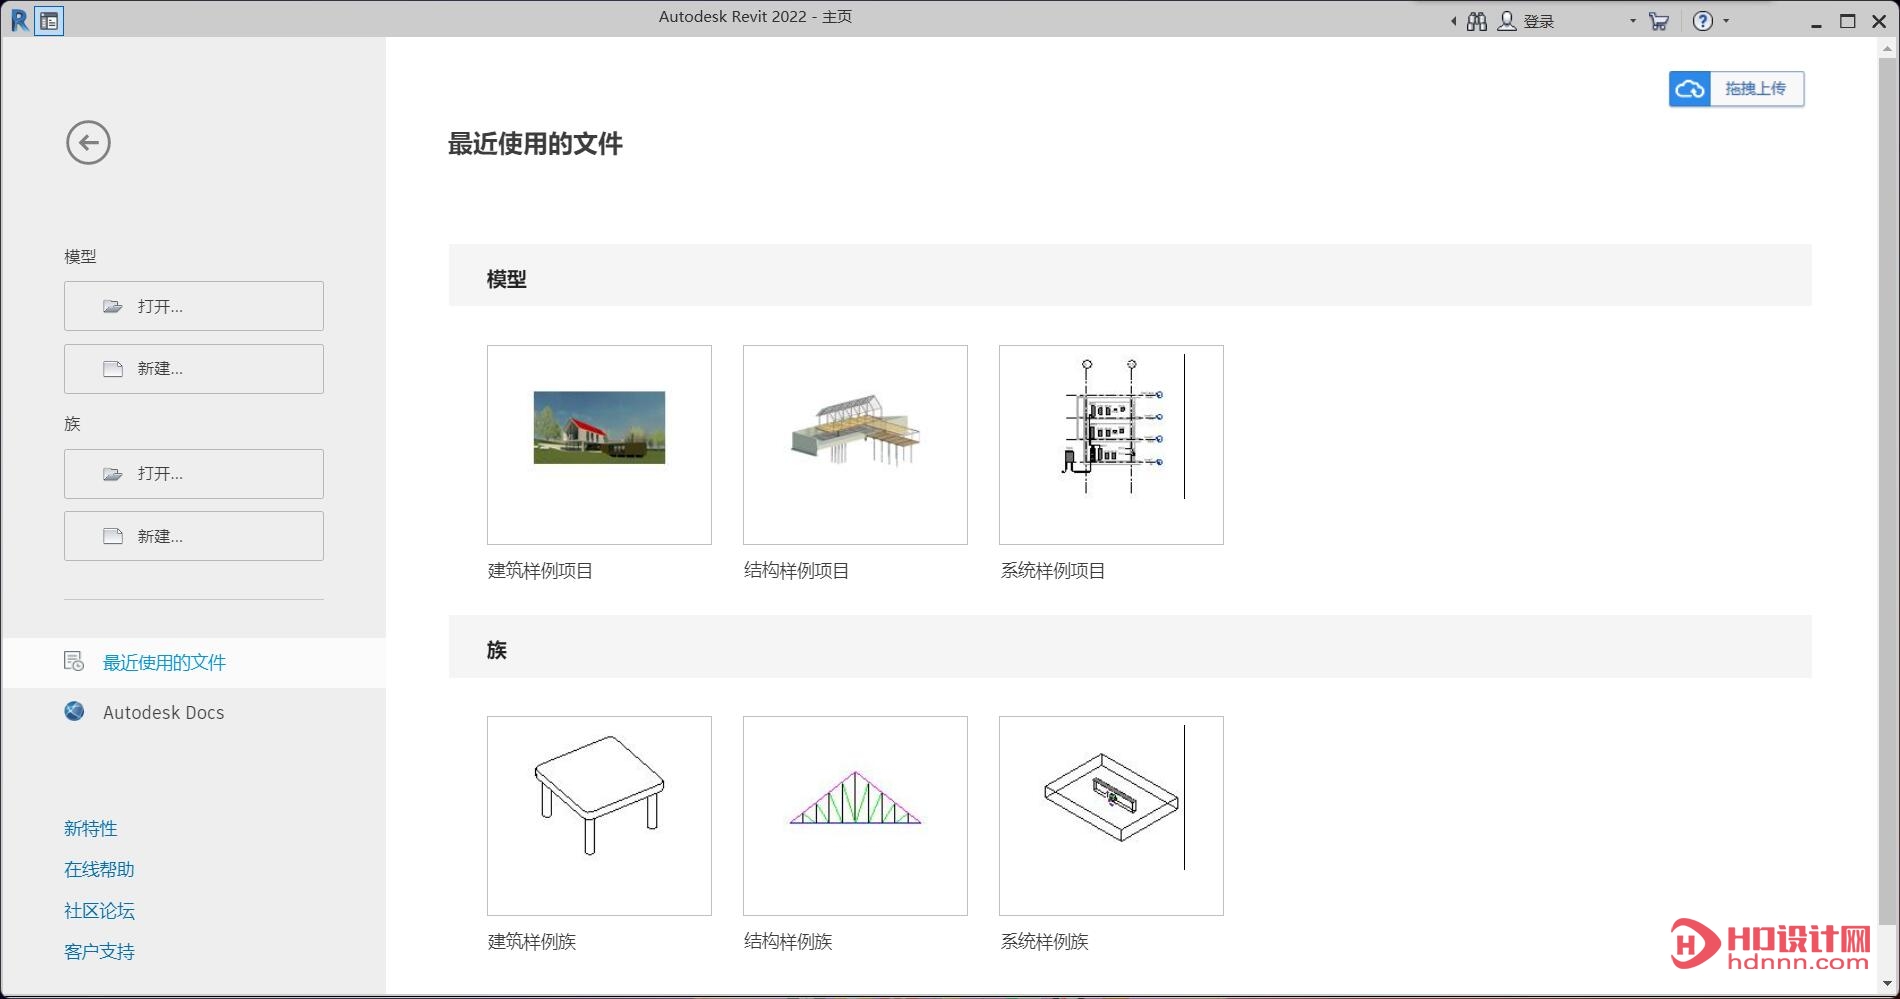Click the 建筑样例项目 label text
Screen dimensions: 1900x999
pos(540,571)
